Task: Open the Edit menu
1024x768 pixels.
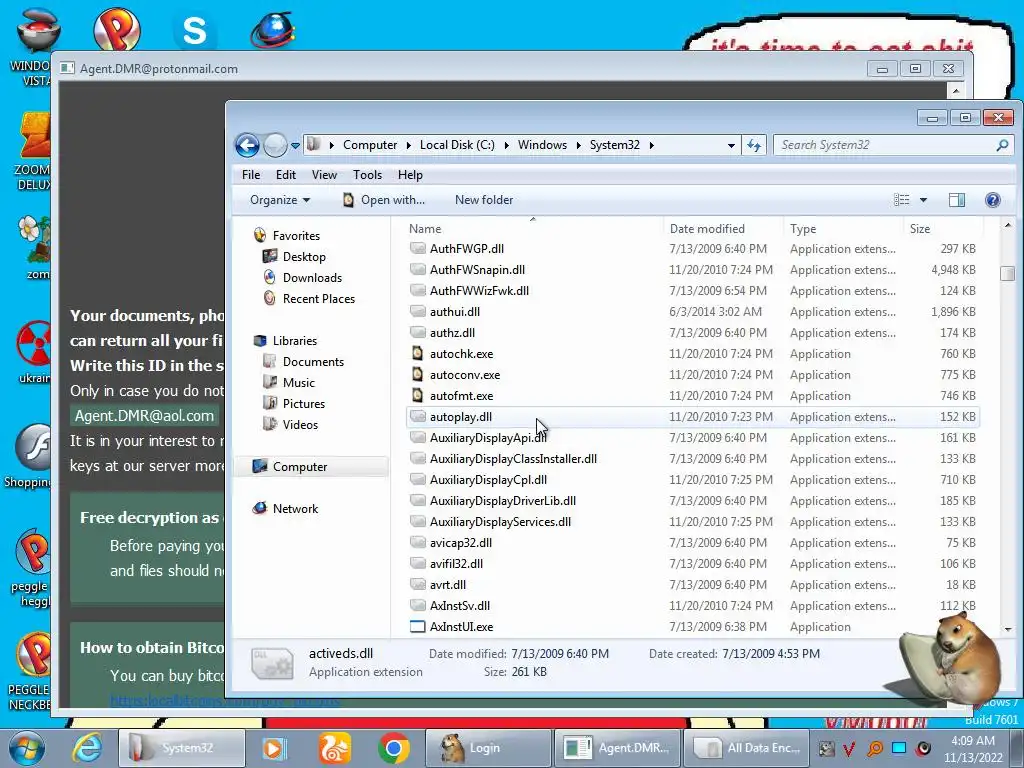Action: pos(285,175)
